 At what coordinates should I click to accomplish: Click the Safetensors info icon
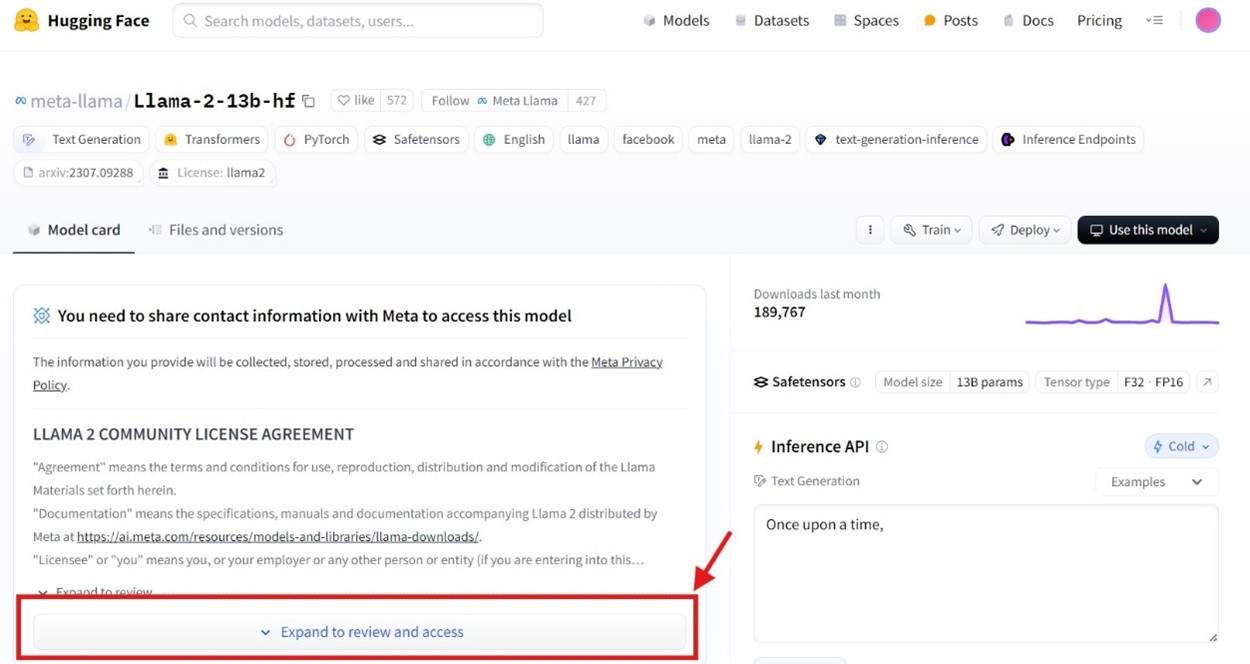coord(855,383)
